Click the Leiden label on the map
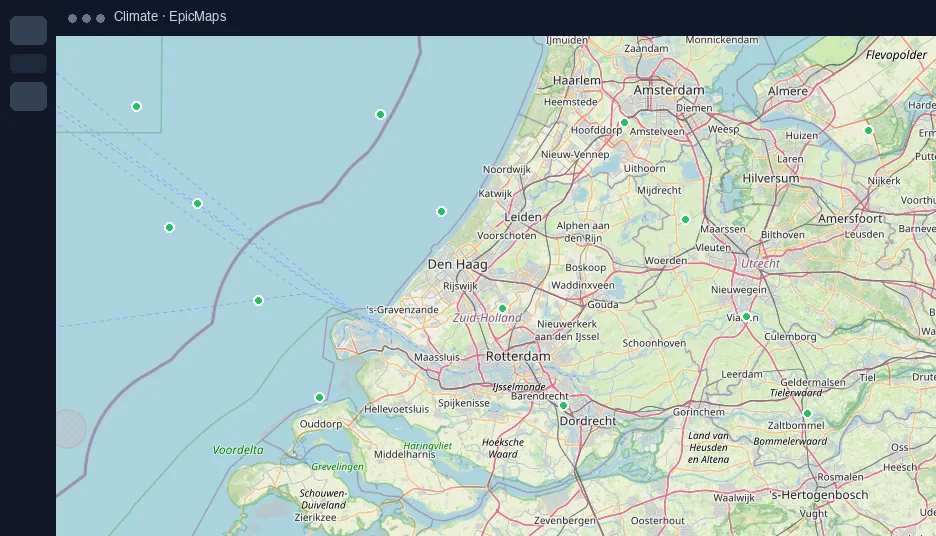The width and height of the screenshot is (936, 536). tap(523, 217)
